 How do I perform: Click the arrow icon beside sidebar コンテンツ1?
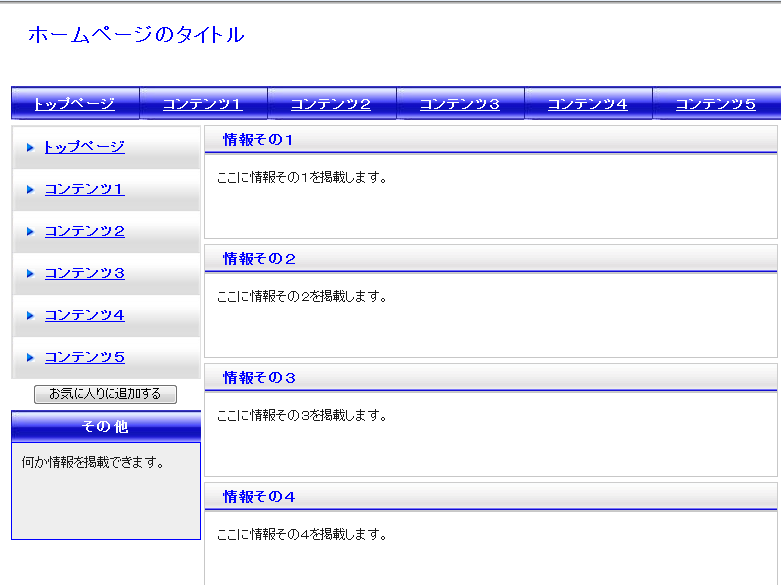30,190
